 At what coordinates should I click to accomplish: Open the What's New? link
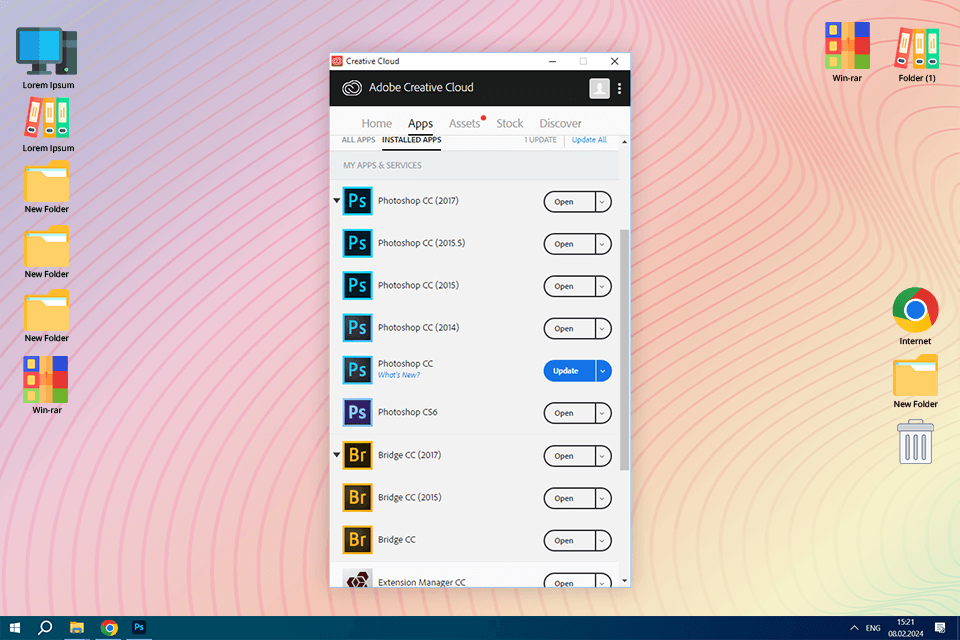tap(399, 375)
